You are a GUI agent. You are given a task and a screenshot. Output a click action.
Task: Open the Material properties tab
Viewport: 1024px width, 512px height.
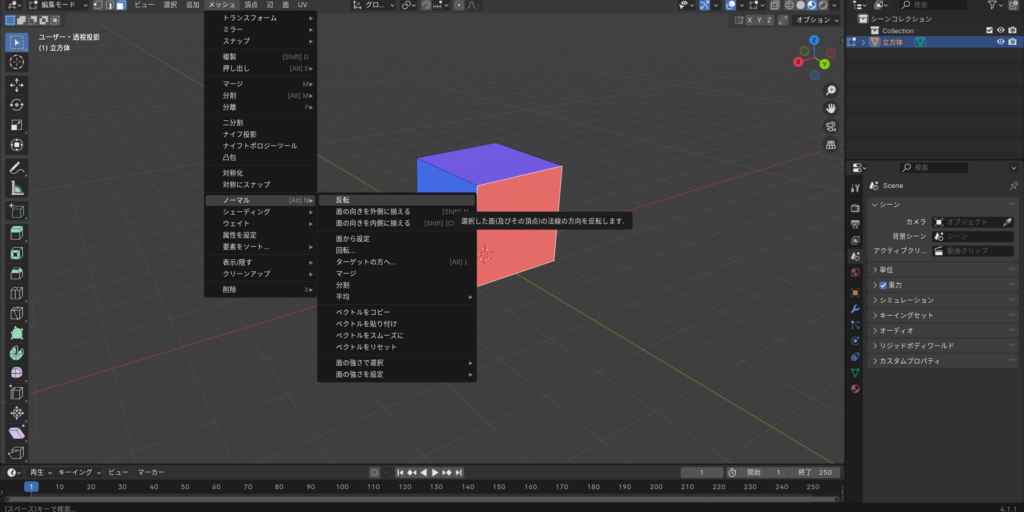[856, 389]
